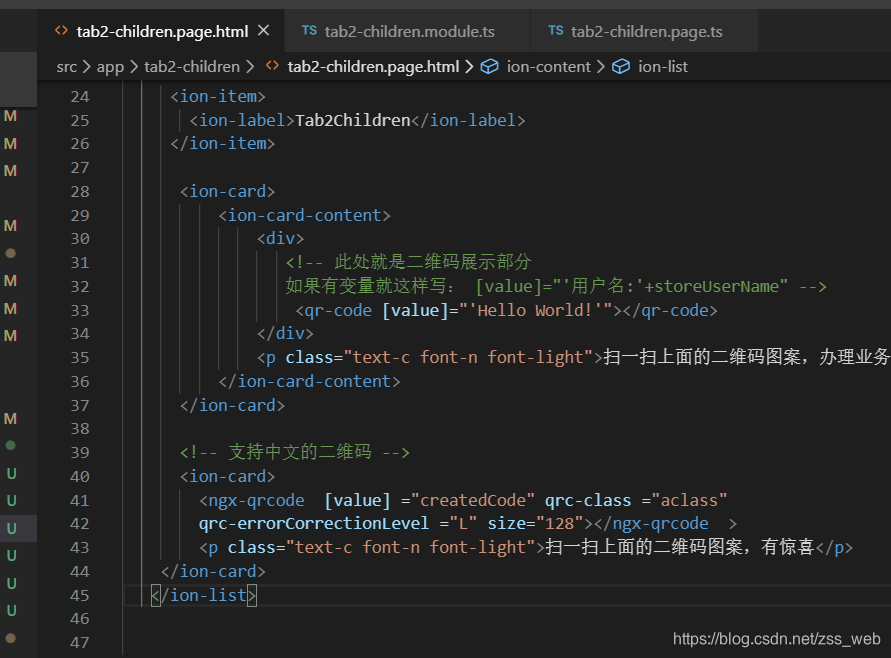Open the src breadcrumb folder
Screen dimensions: 891x658
click(x=66, y=67)
